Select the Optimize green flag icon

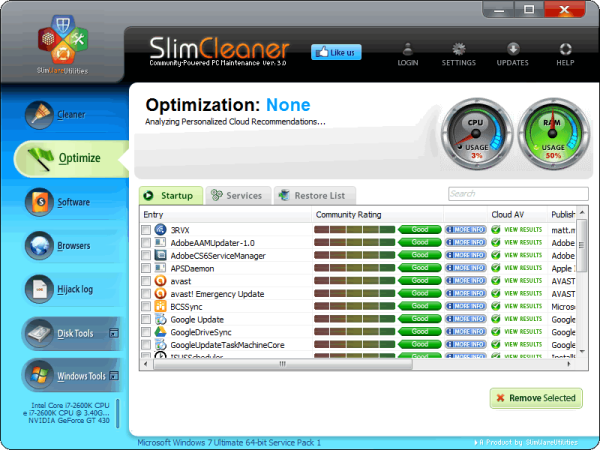point(41,159)
